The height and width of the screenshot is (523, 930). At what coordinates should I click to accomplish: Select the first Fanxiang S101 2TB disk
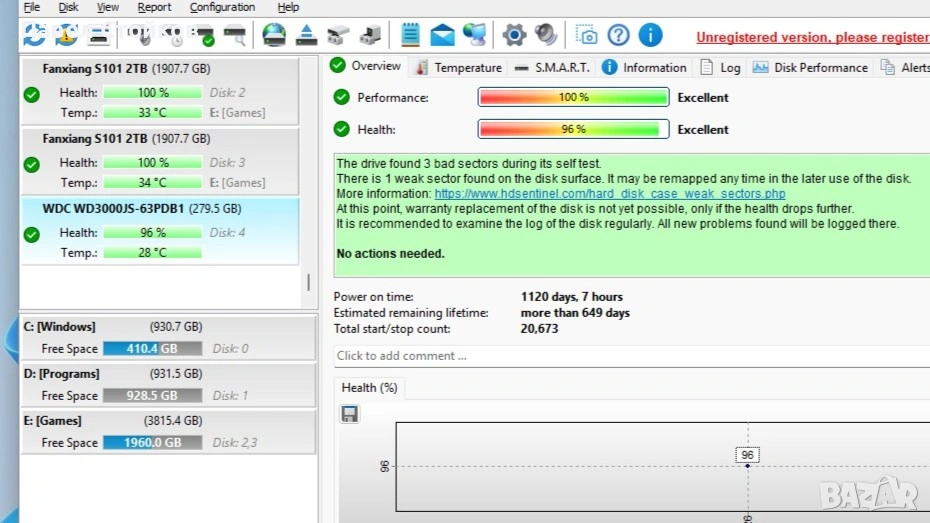160,91
